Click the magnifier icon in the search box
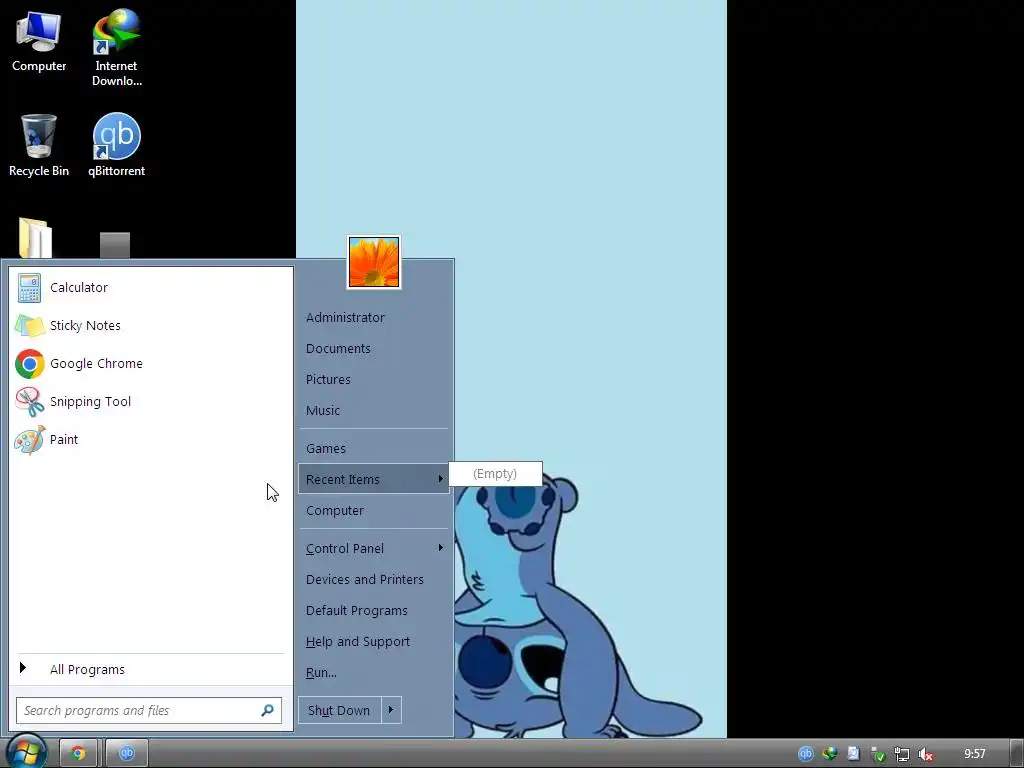Image resolution: width=1024 pixels, height=768 pixels. coord(267,710)
